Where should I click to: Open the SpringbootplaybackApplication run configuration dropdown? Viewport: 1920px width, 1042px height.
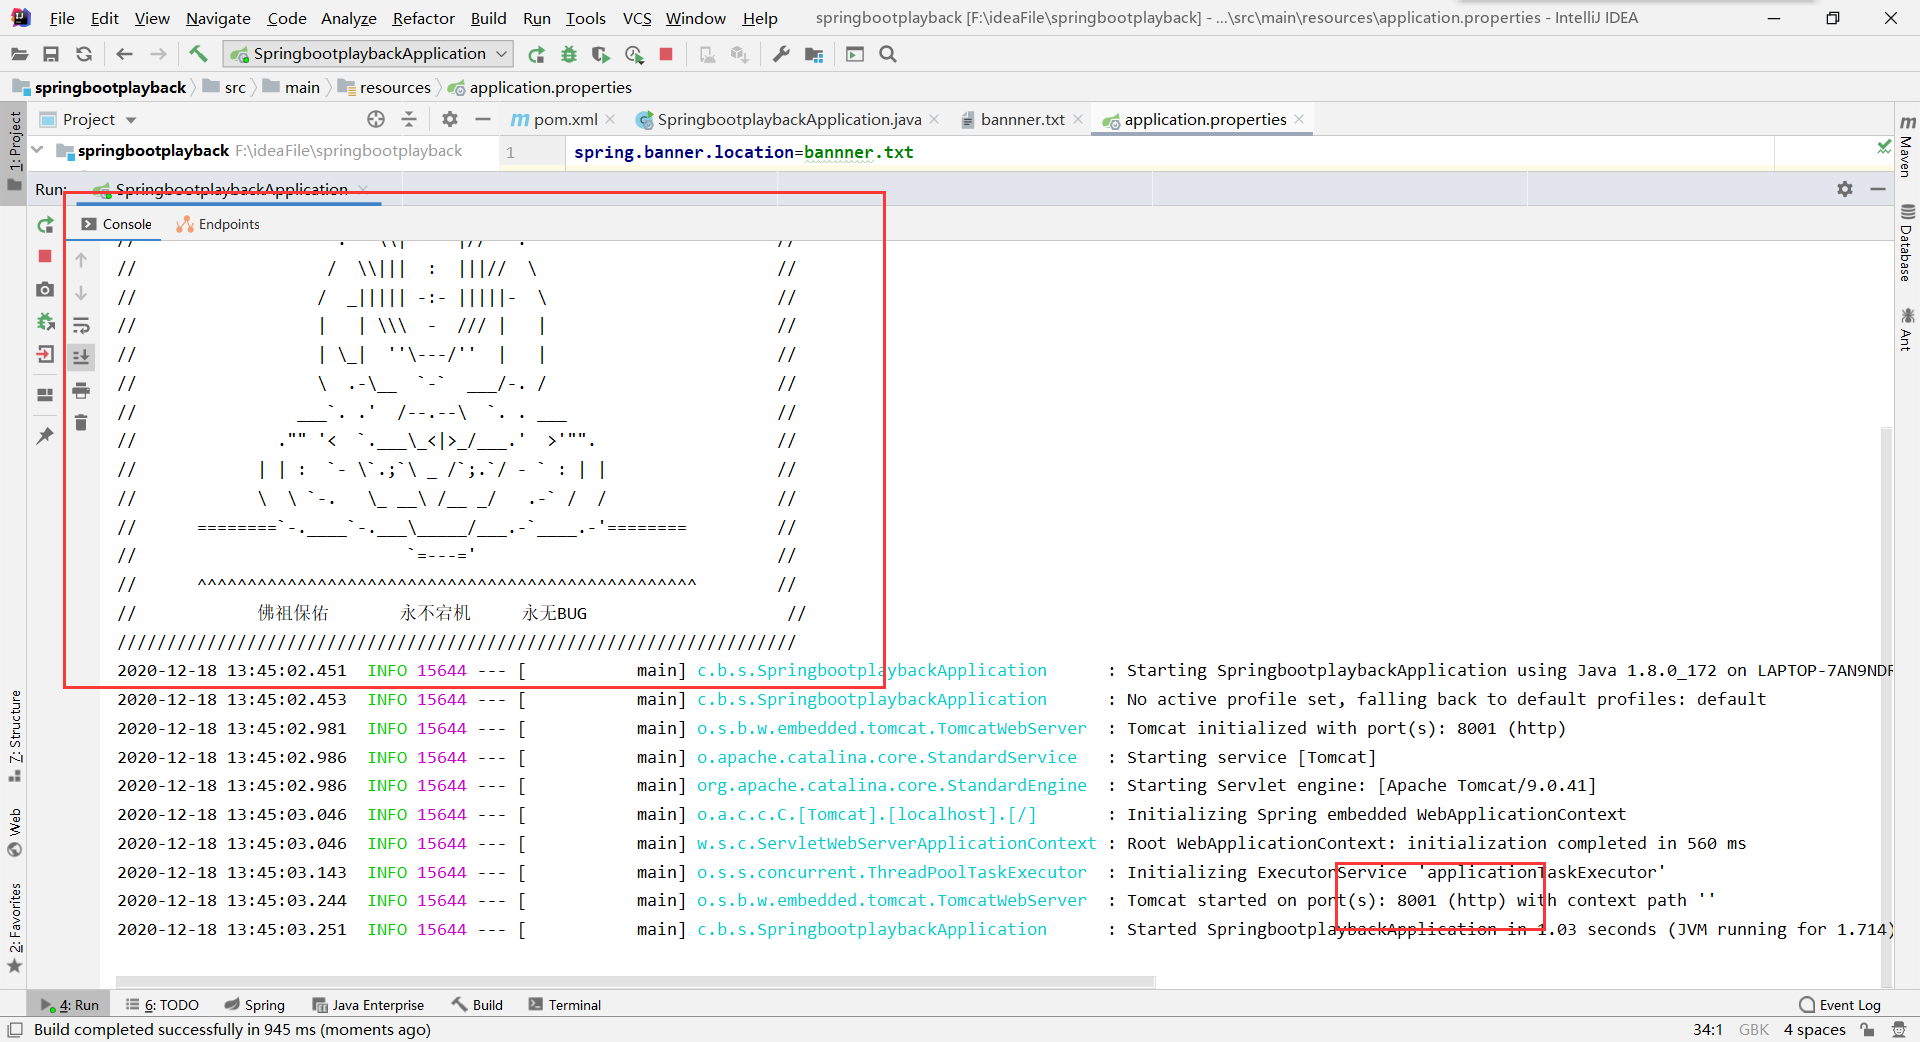pyautogui.click(x=368, y=54)
